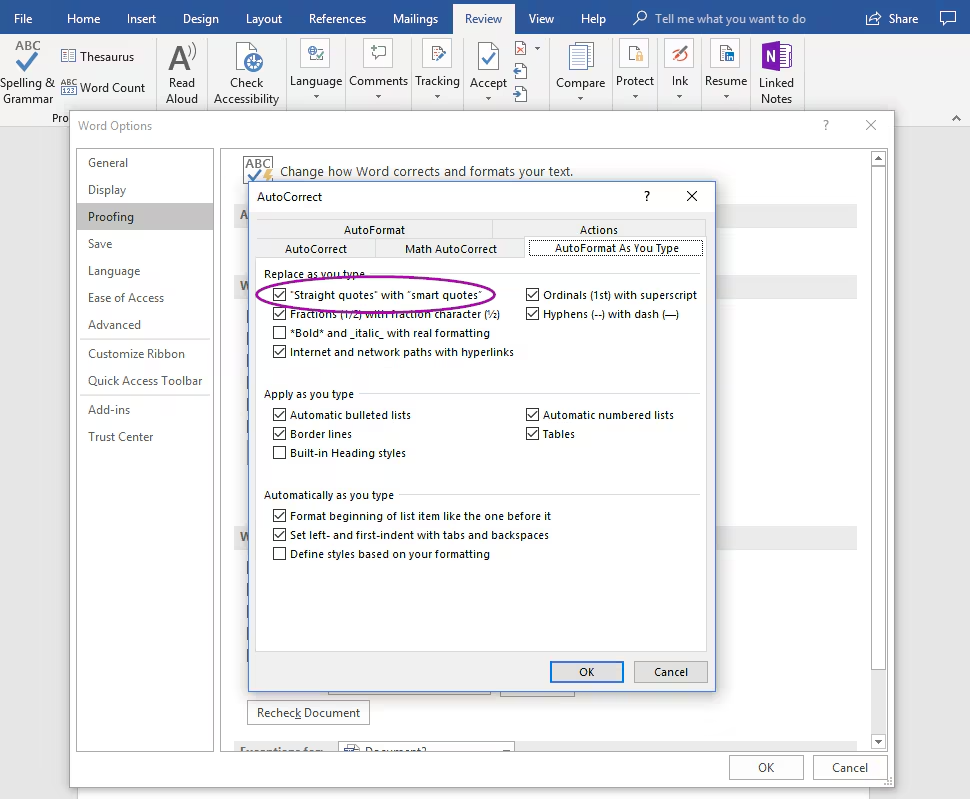Collapse the ribbon with the caret
Viewport: 970px width, 799px height.
(x=956, y=118)
